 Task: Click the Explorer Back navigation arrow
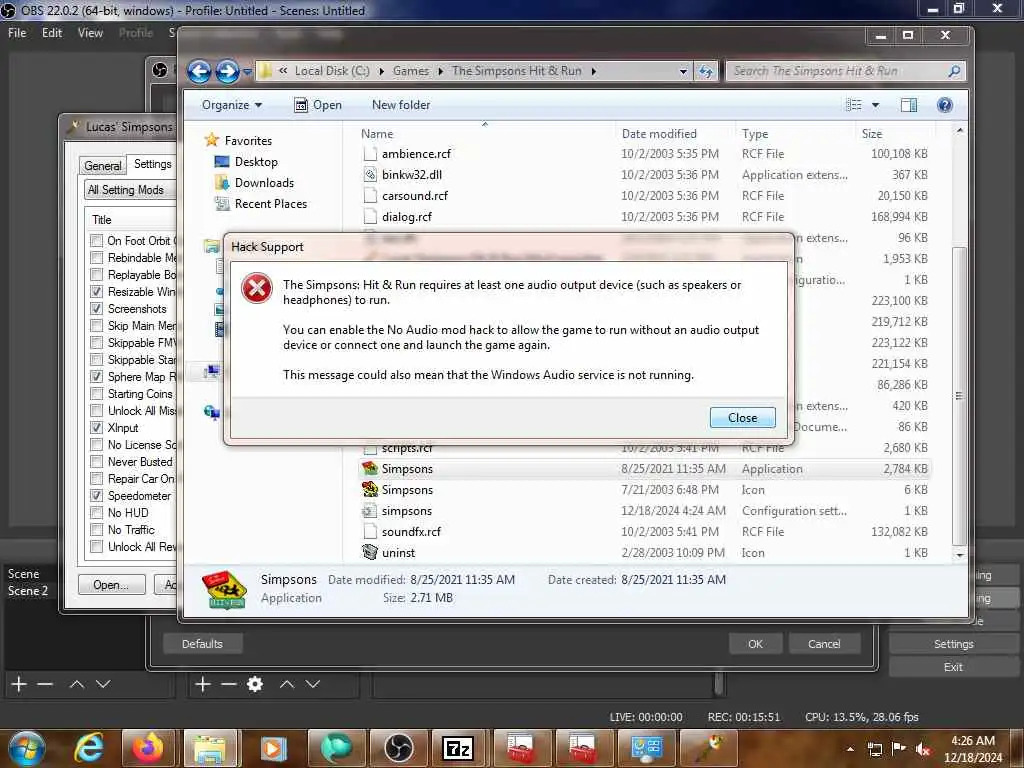pyautogui.click(x=199, y=71)
